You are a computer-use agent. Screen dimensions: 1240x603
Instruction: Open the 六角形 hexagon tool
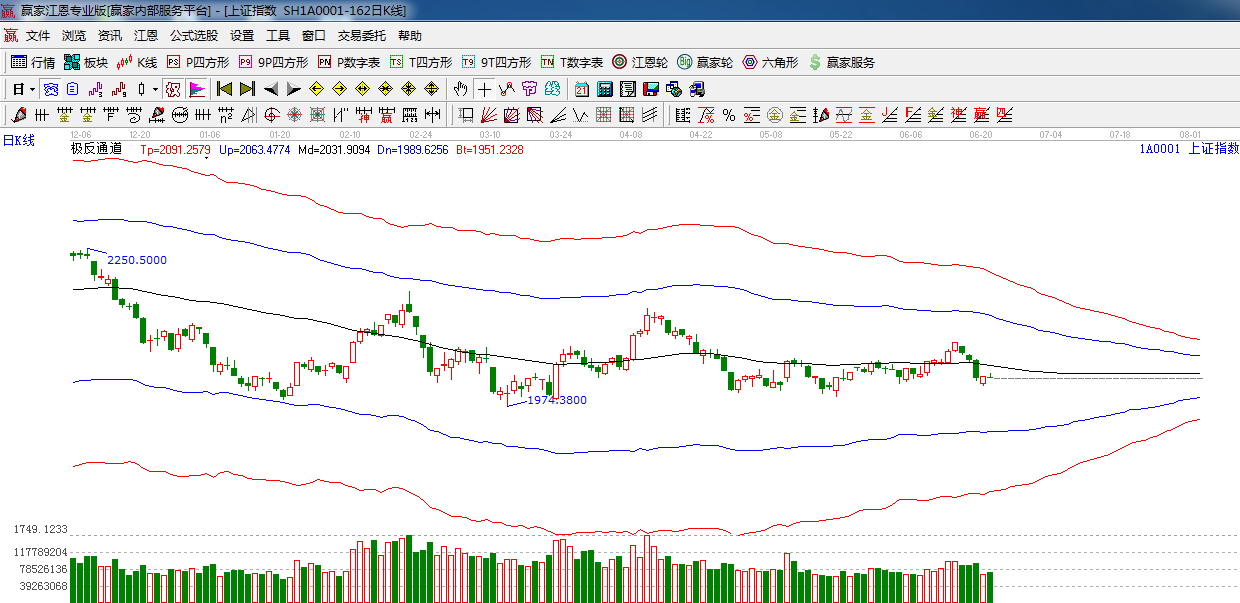coord(769,62)
